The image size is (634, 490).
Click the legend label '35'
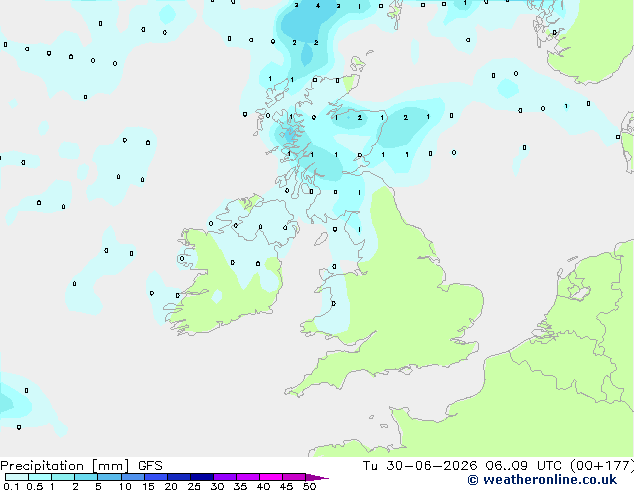click(x=240, y=486)
